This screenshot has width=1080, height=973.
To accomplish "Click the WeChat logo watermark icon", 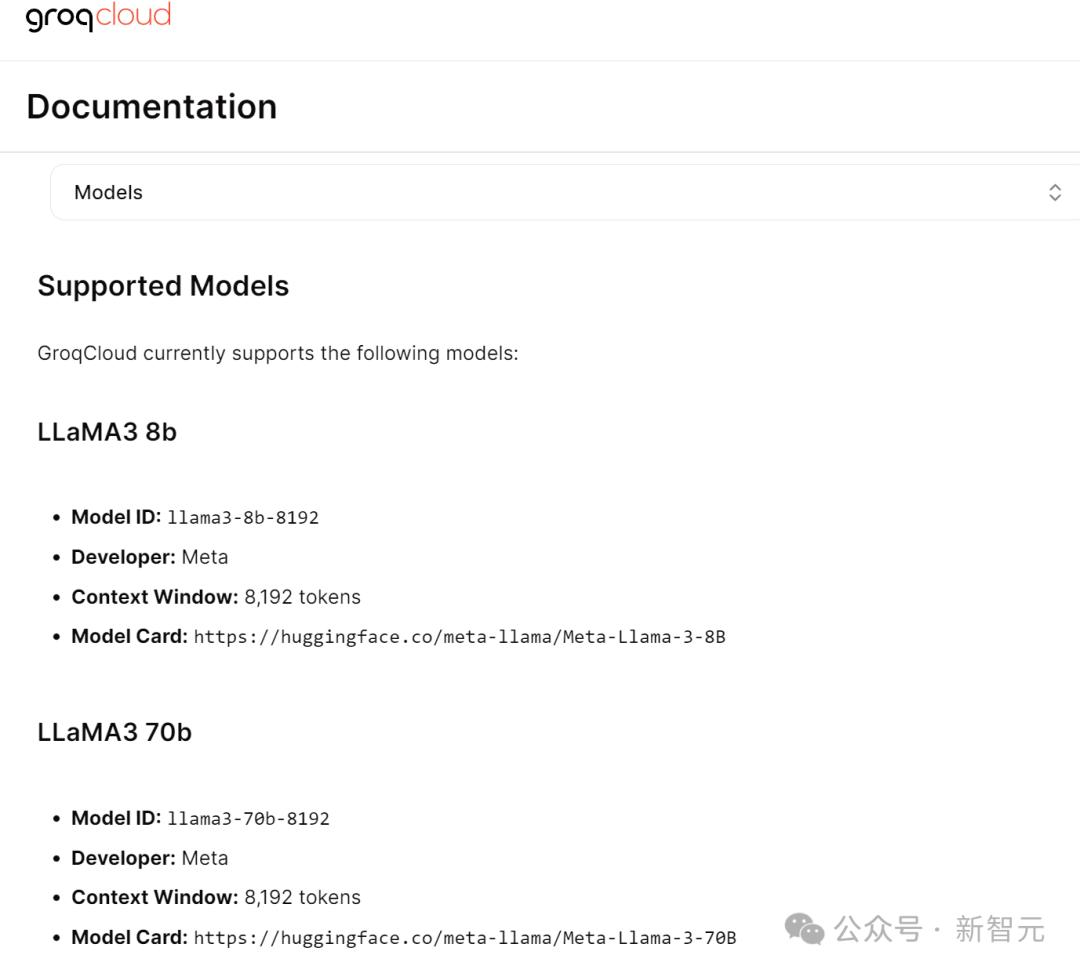I will [x=804, y=929].
